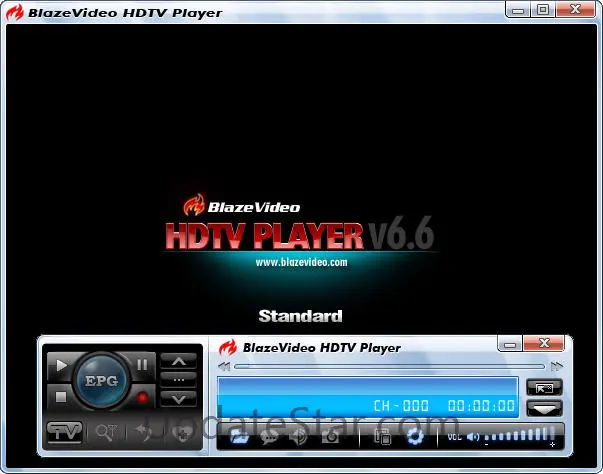The image size is (603, 474).
Task: Set volume on the volume bar meter
Action: [x=519, y=434]
